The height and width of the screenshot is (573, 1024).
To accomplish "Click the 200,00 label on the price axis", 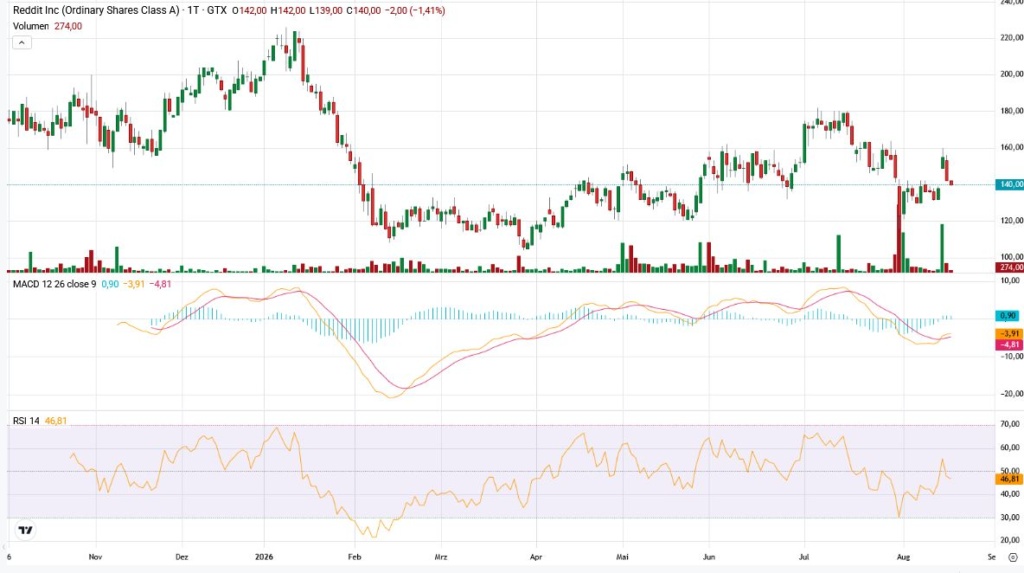I will point(1011,74).
